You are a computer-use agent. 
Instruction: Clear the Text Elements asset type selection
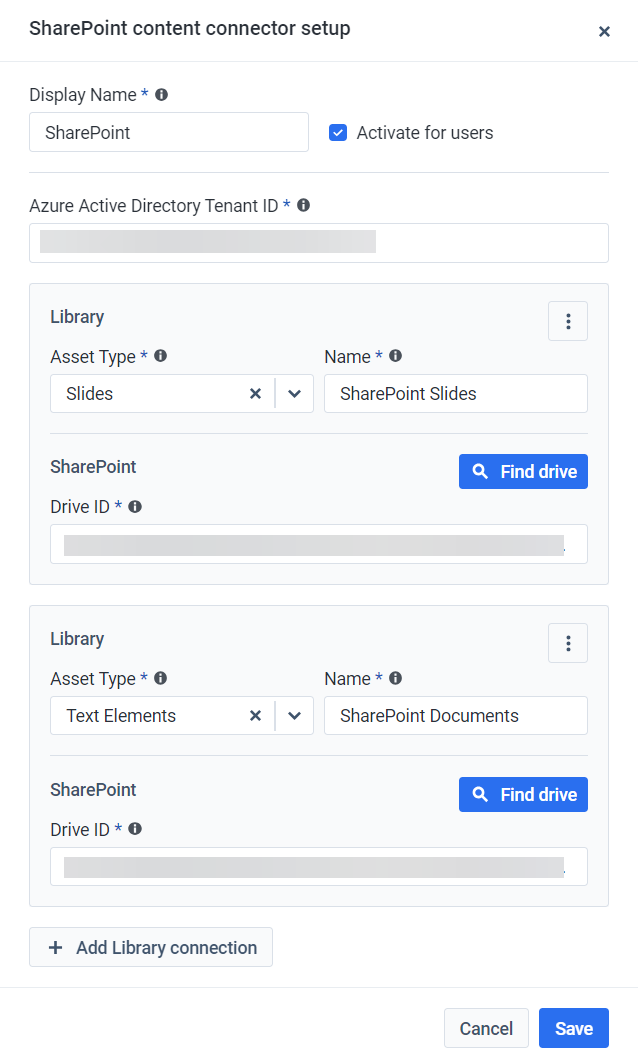coord(256,716)
